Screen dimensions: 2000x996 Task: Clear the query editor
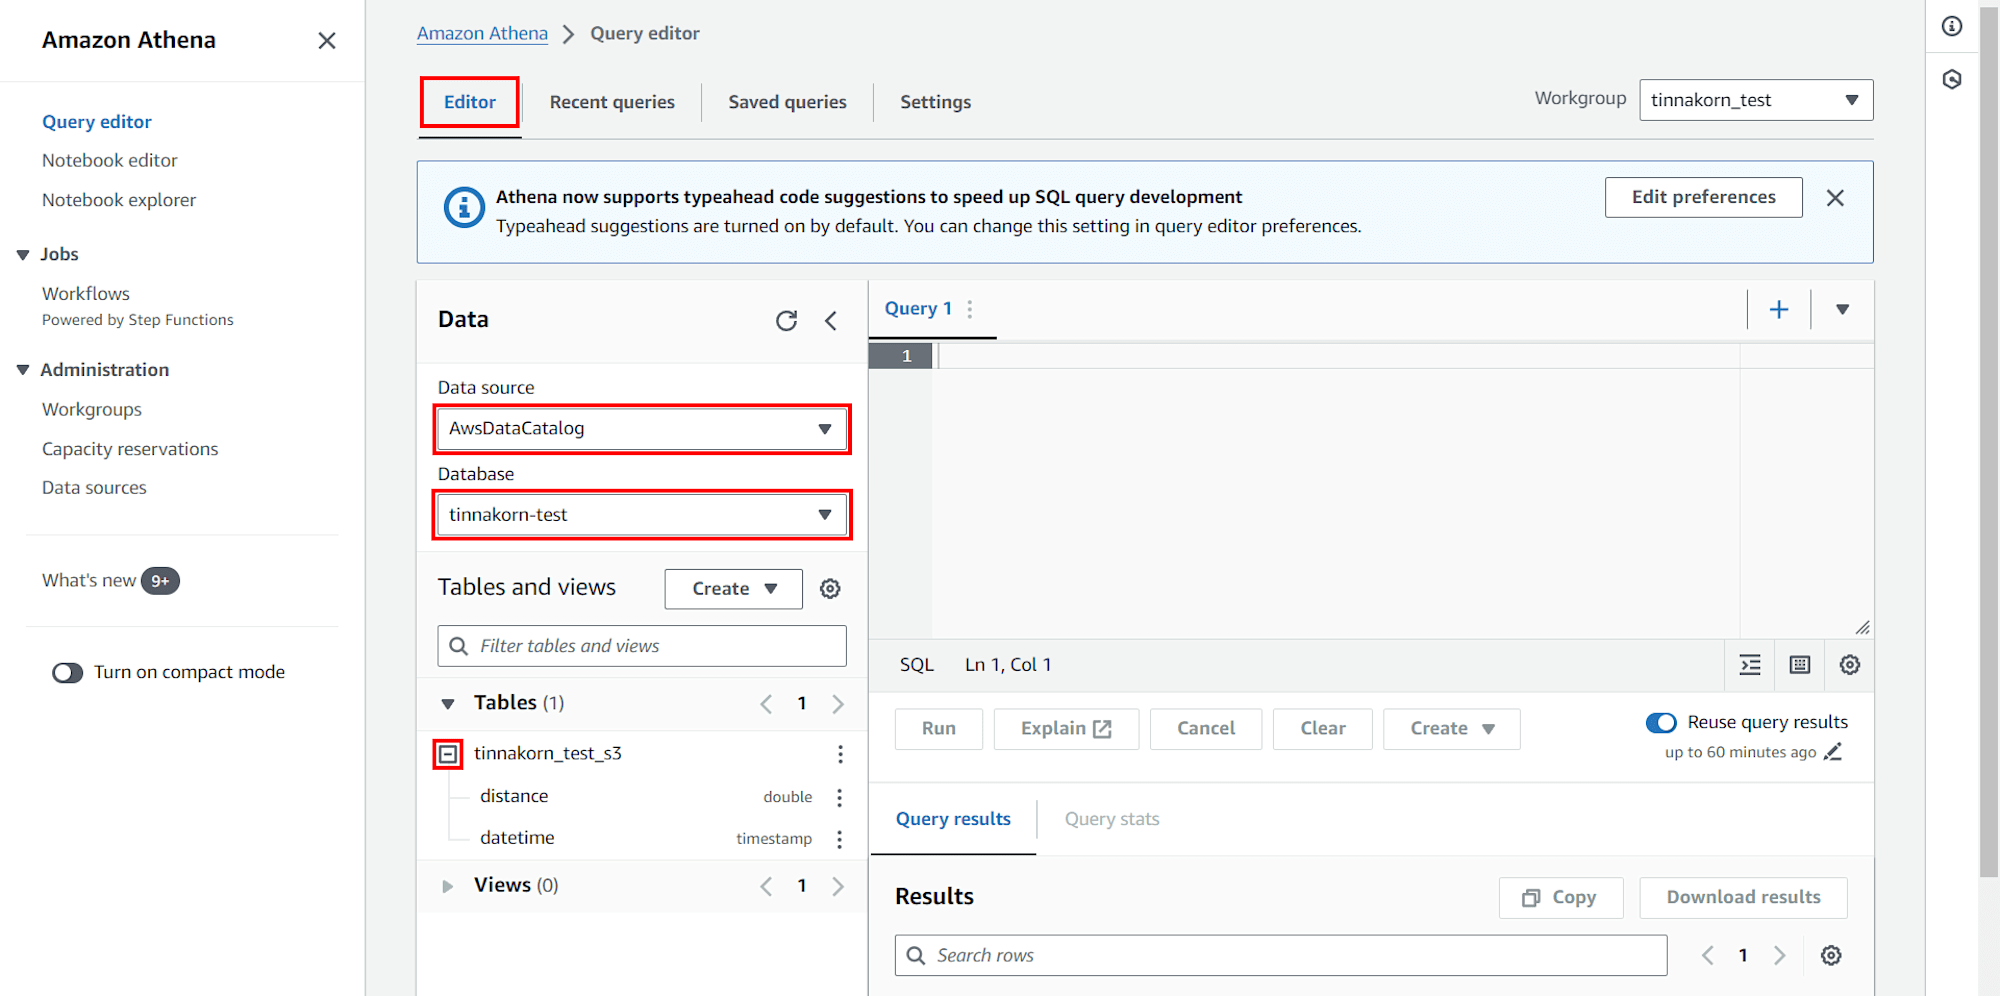(1323, 729)
